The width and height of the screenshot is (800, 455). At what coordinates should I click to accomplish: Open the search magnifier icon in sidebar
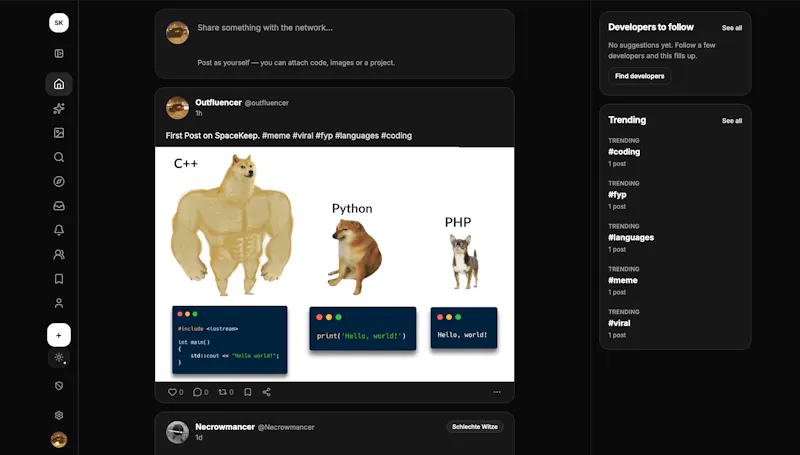coord(59,157)
